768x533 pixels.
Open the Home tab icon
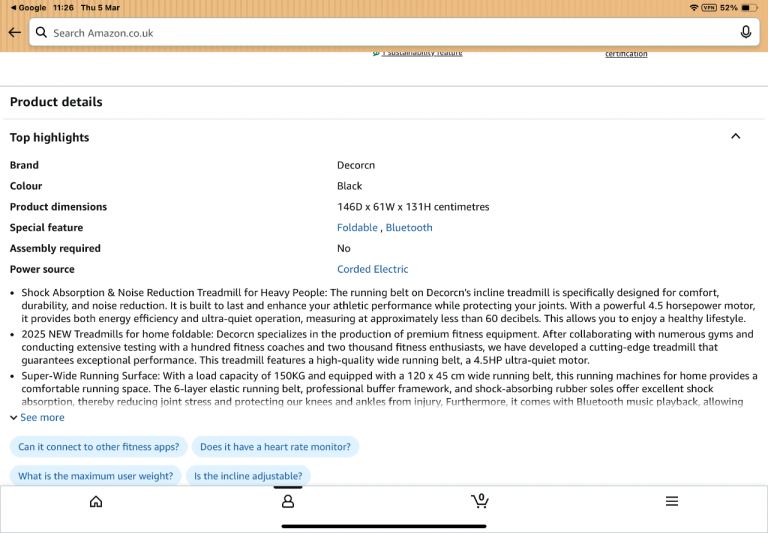click(96, 501)
